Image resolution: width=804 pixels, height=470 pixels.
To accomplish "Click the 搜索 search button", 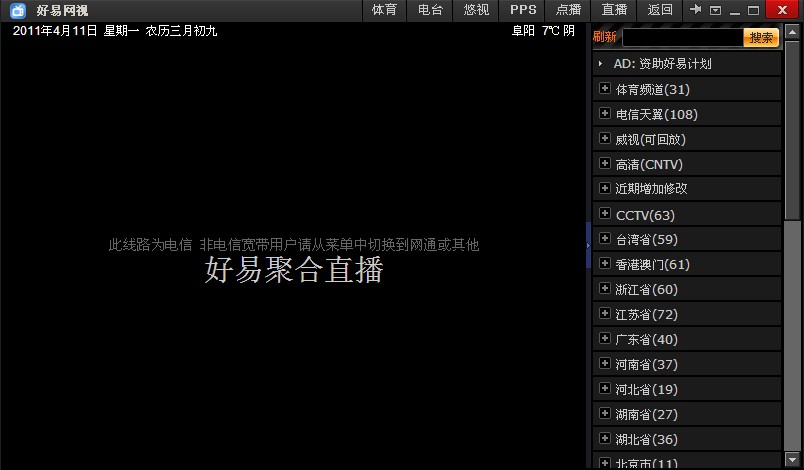I will (761, 37).
